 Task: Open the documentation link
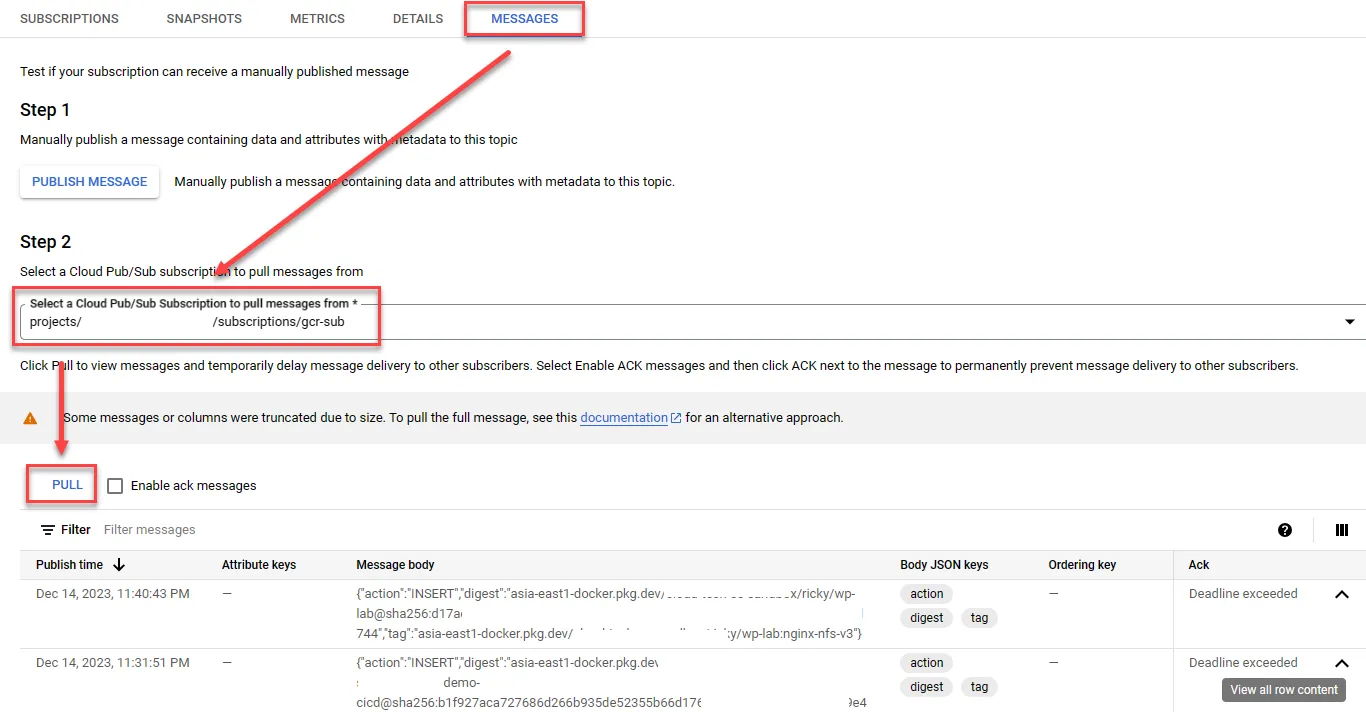[624, 418]
